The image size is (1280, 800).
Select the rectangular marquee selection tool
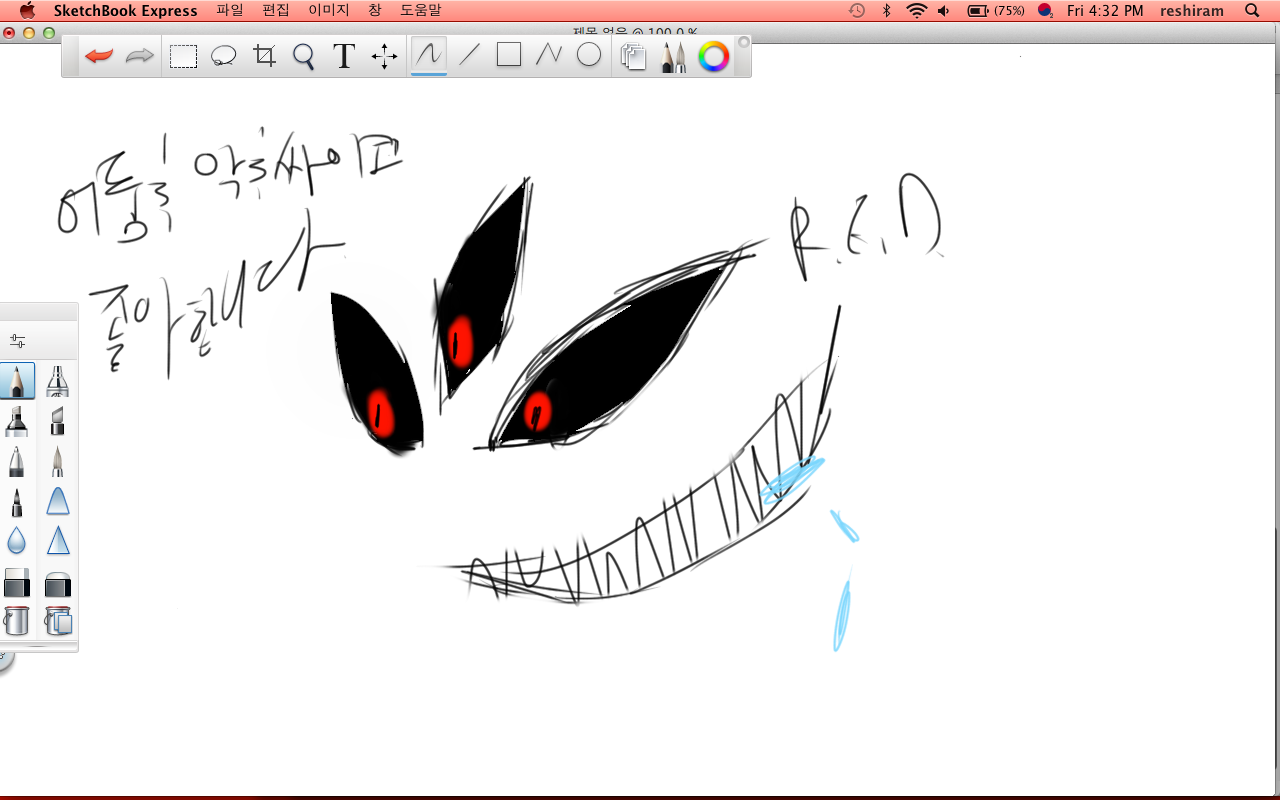point(183,56)
